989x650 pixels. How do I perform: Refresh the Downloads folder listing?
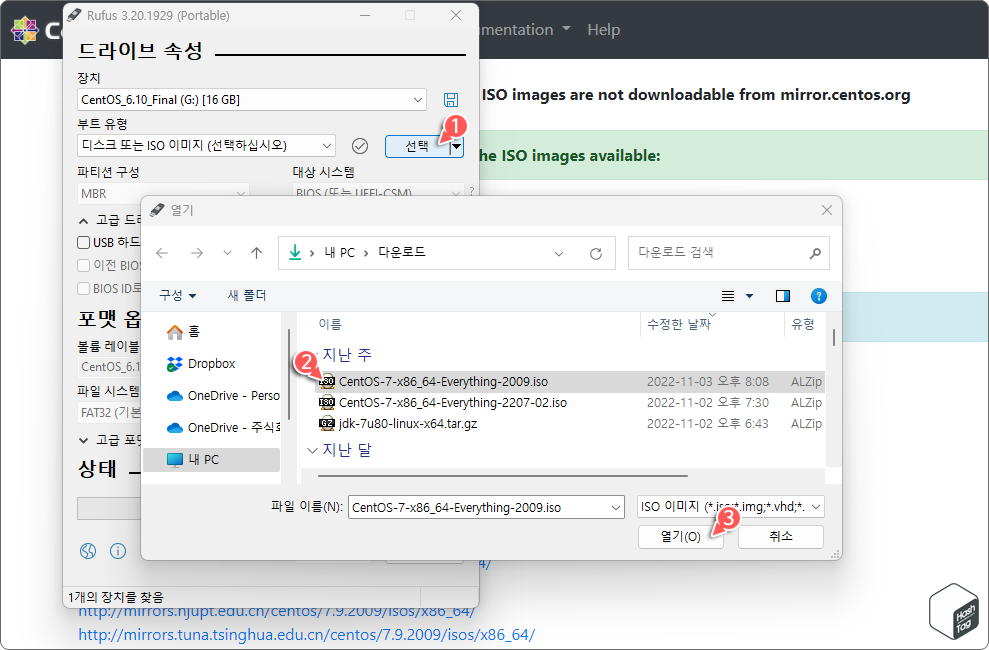tap(595, 253)
